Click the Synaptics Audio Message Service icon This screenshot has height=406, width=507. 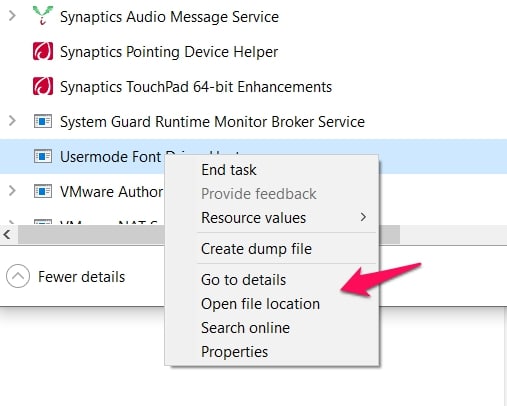coord(43,16)
